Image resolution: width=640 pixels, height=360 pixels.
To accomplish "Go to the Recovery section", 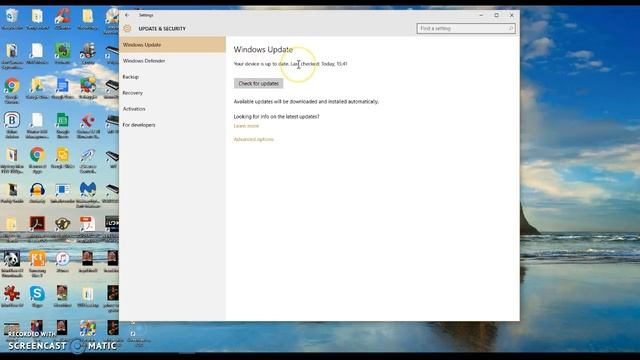I will [x=172, y=93].
